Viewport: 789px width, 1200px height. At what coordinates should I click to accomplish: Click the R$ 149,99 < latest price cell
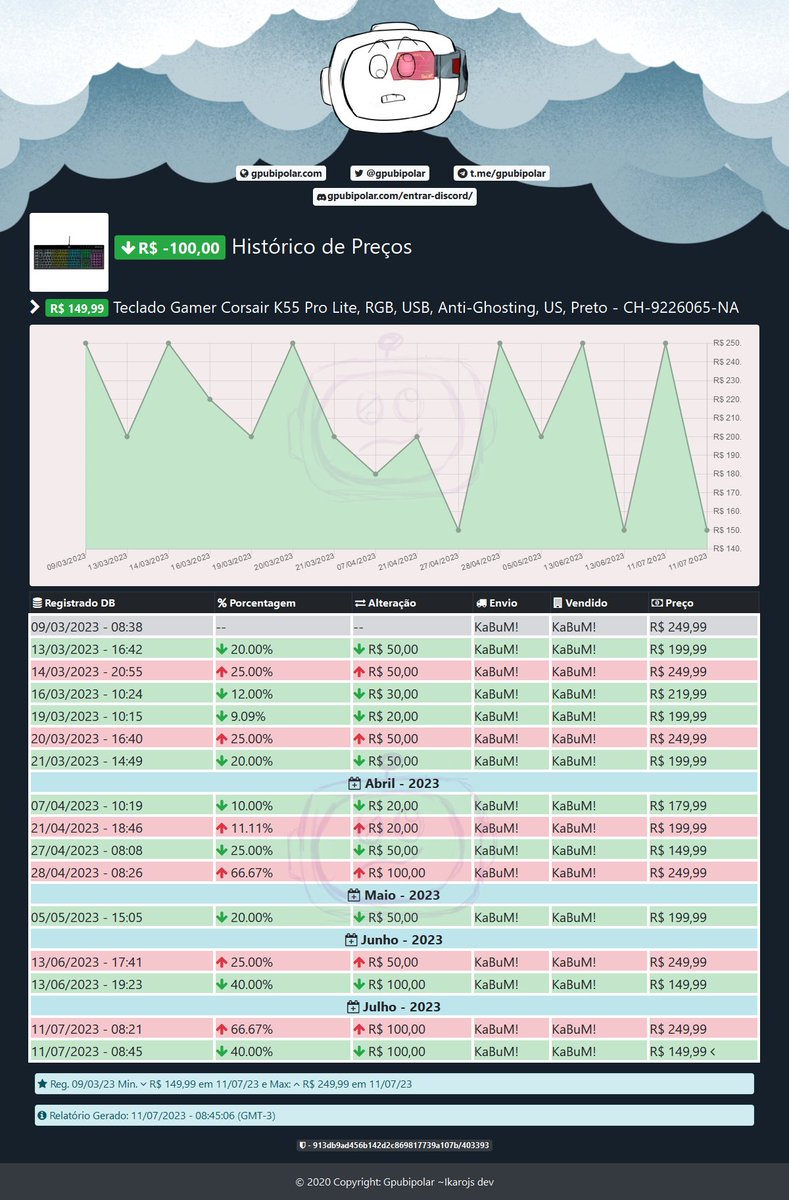tap(703, 1052)
